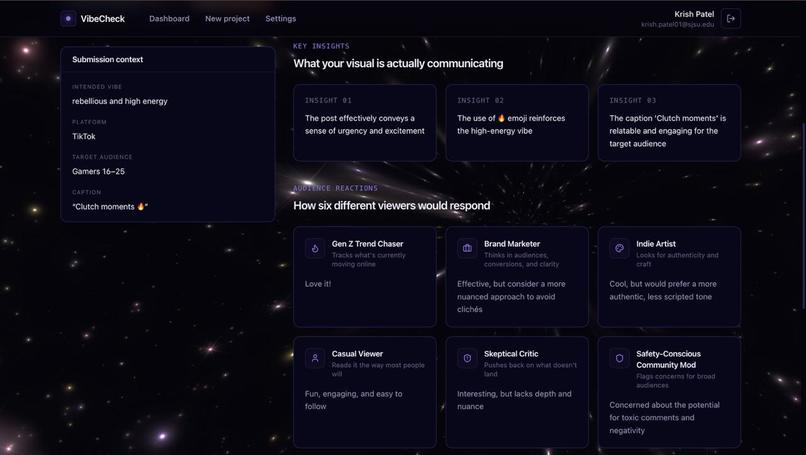Click the krish.patel01@sjsu.edu email
Viewport: 806px width, 455px height.
coord(677,24)
